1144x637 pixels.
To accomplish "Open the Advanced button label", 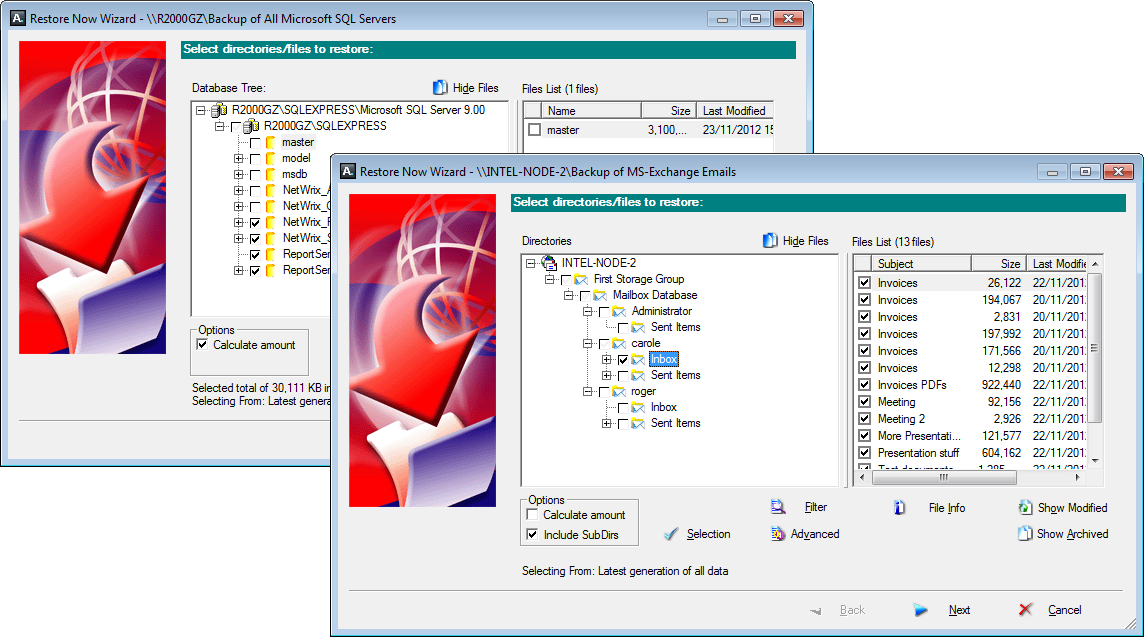I will [815, 534].
